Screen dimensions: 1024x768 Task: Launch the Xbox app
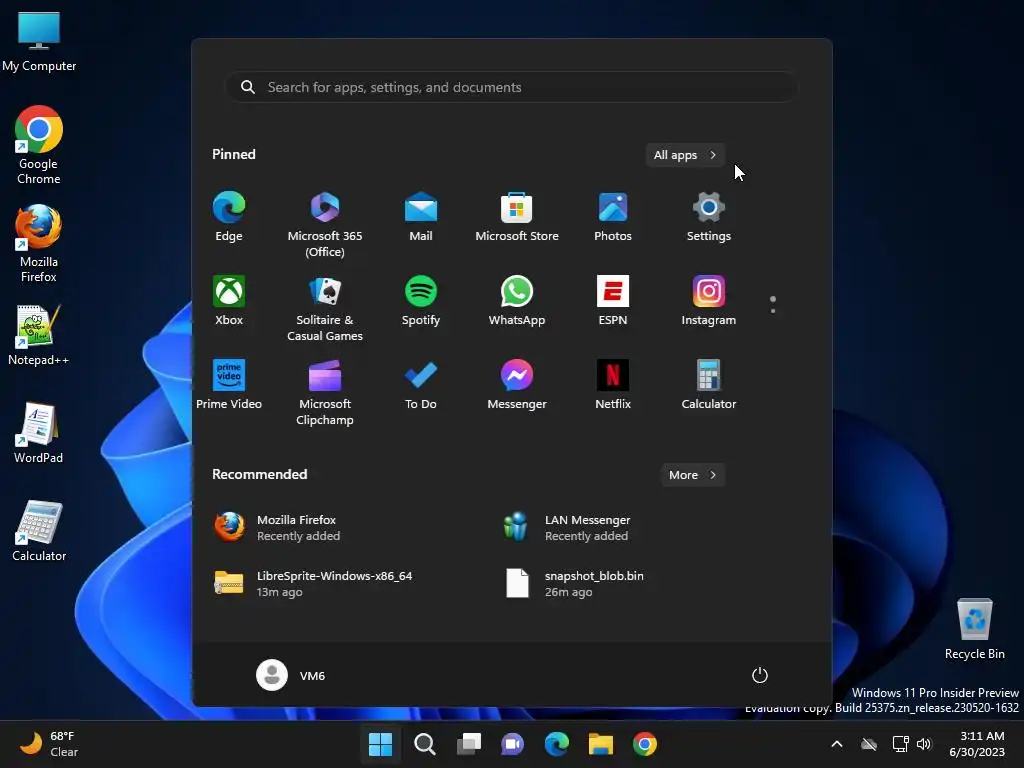pos(229,301)
